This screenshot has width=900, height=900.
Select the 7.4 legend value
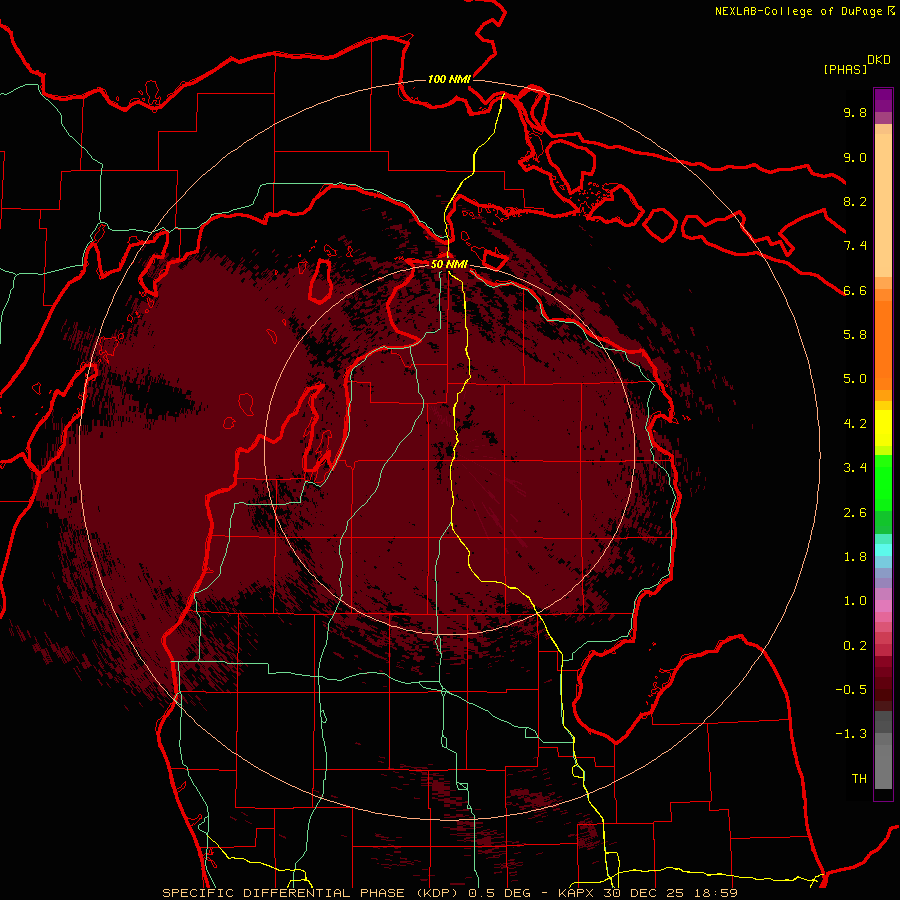855,246
